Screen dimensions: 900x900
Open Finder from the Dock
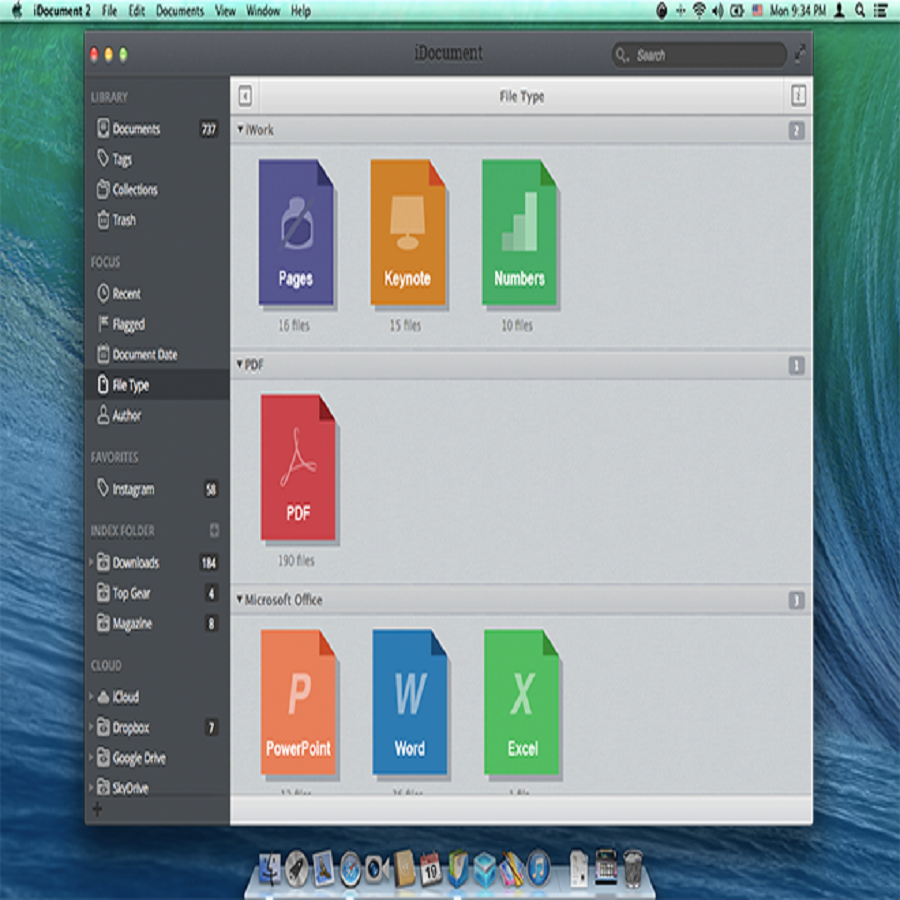270,869
